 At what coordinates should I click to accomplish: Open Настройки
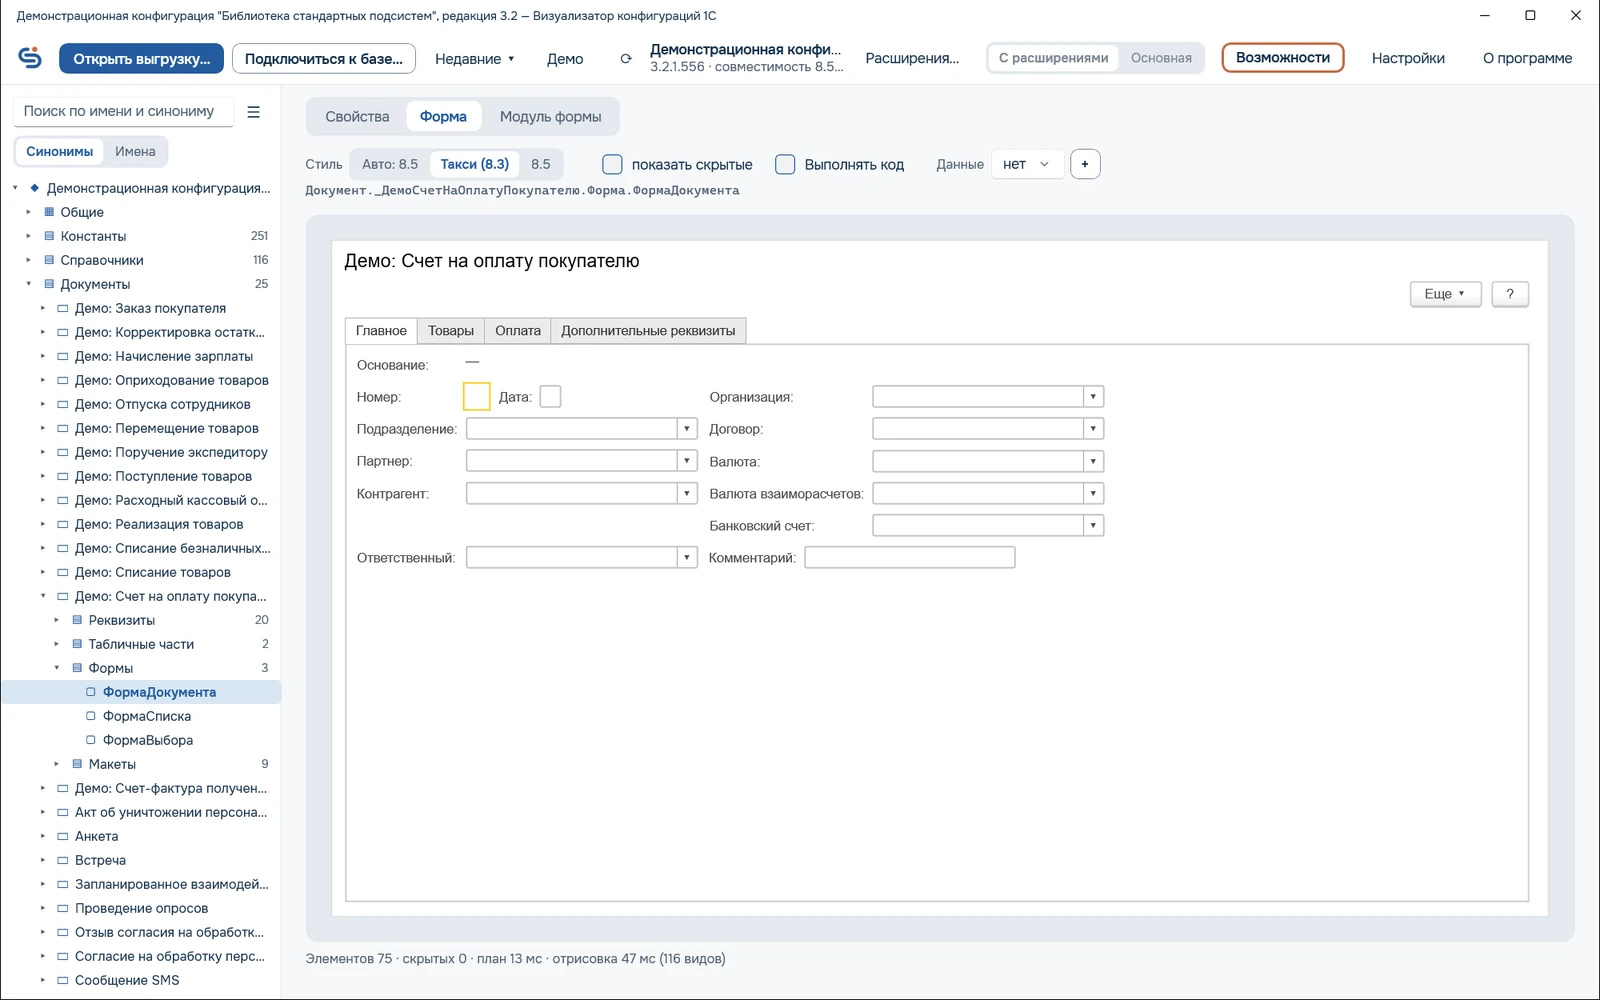pyautogui.click(x=1408, y=59)
